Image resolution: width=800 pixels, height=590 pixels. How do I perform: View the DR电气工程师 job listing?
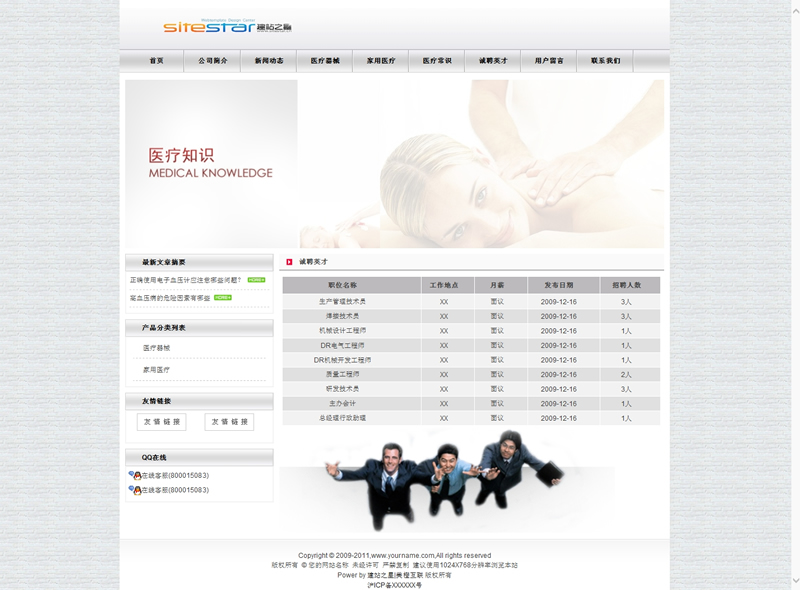342,345
